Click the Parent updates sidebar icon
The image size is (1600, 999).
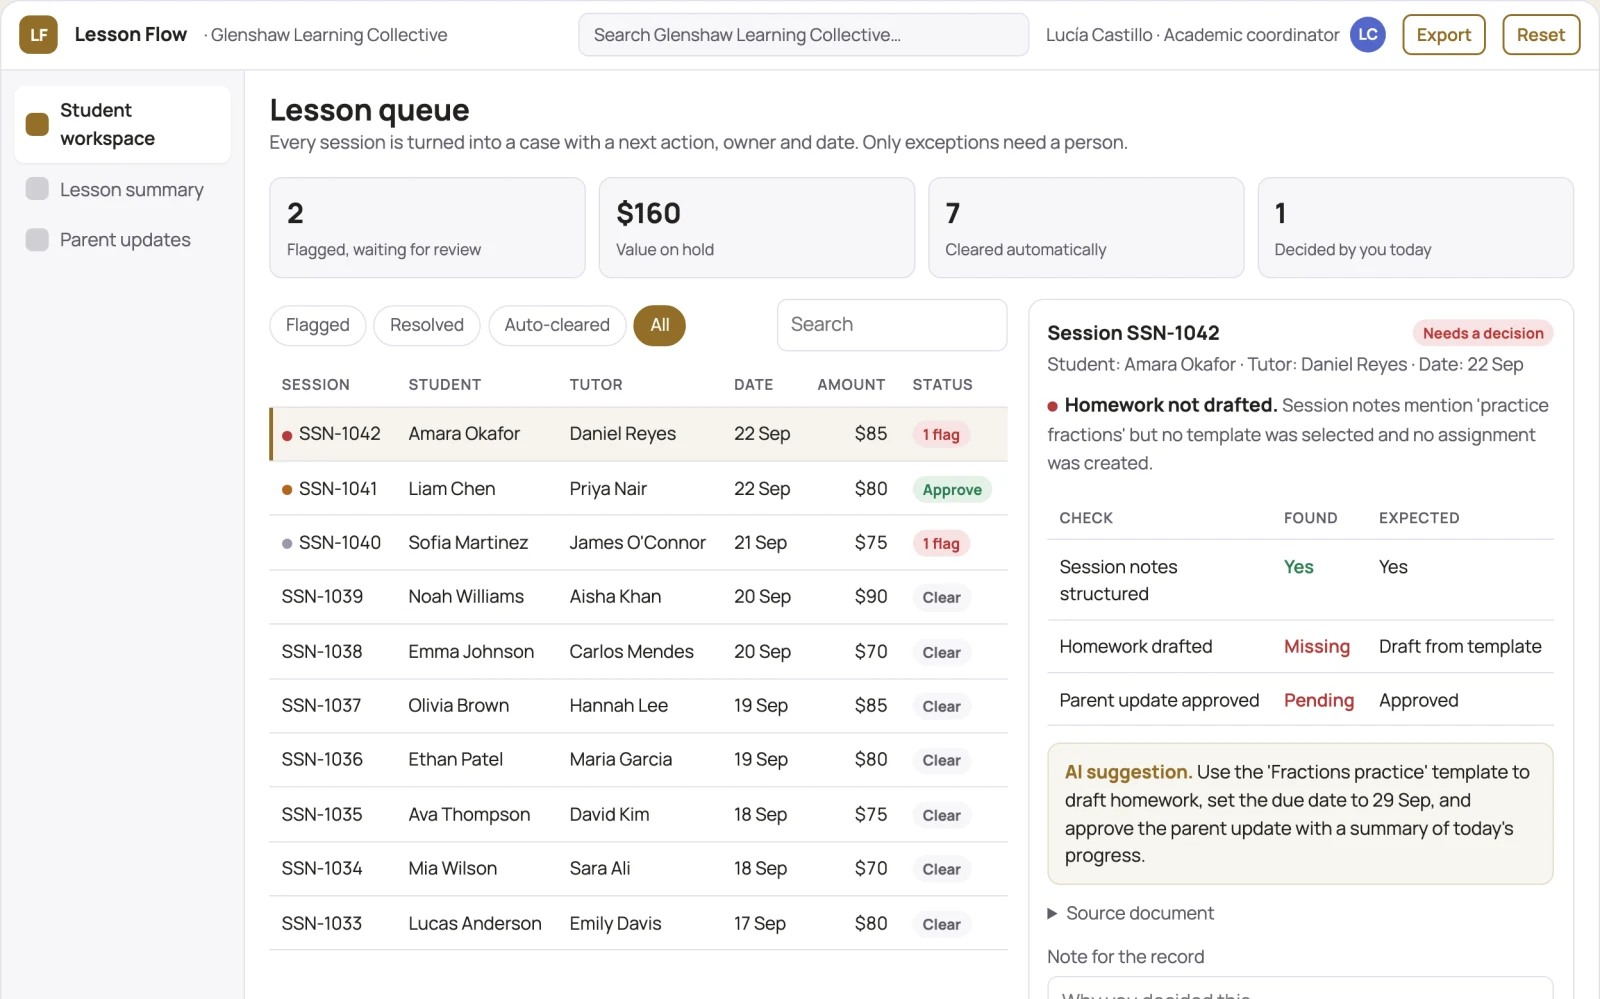(37, 240)
